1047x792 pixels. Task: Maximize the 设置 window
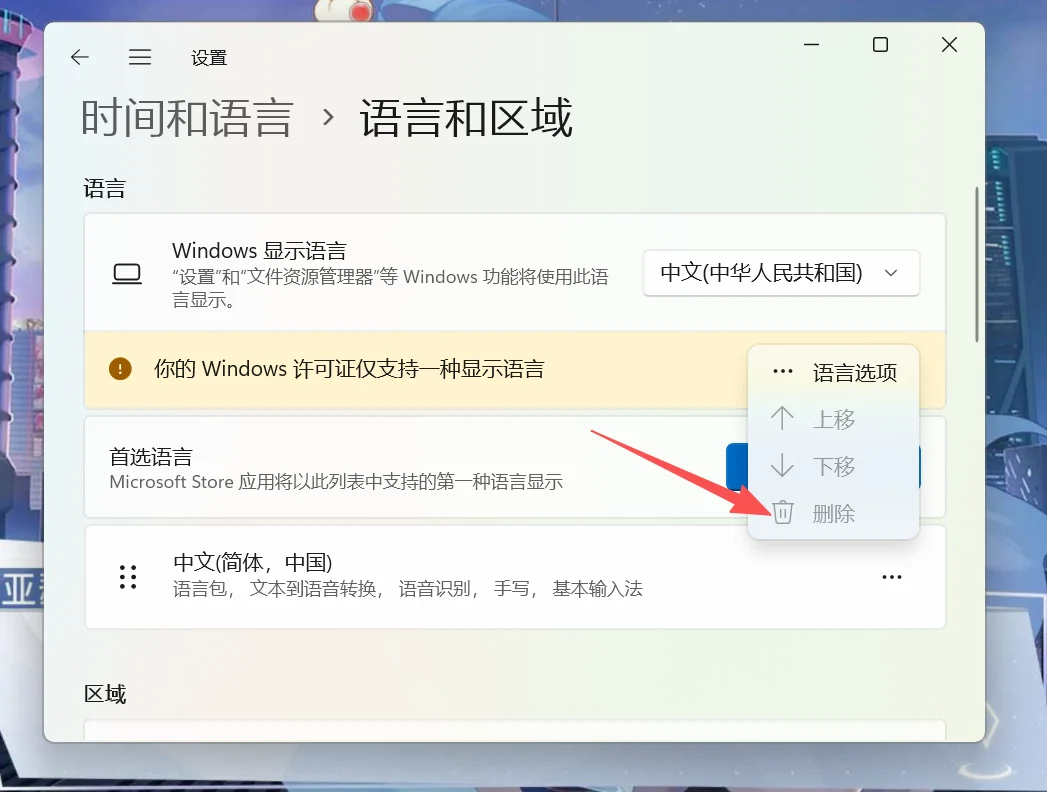point(880,45)
